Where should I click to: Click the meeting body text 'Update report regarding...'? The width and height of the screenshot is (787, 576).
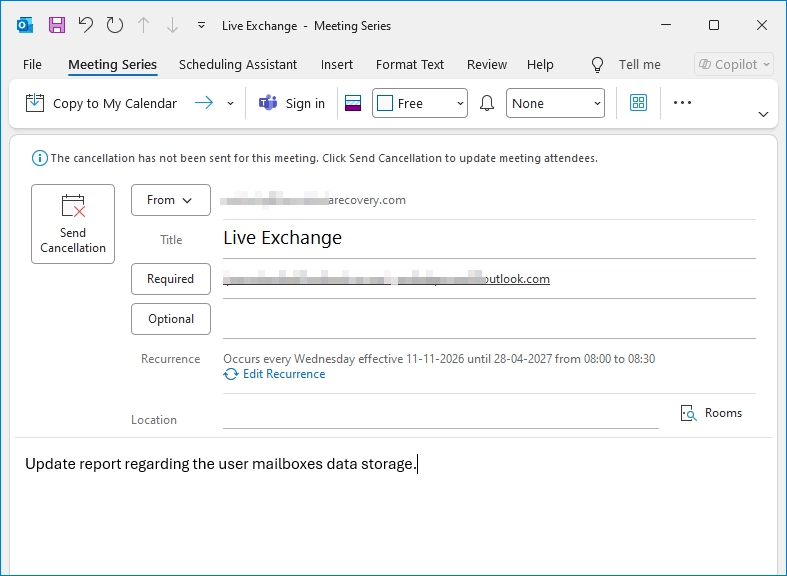(221, 464)
